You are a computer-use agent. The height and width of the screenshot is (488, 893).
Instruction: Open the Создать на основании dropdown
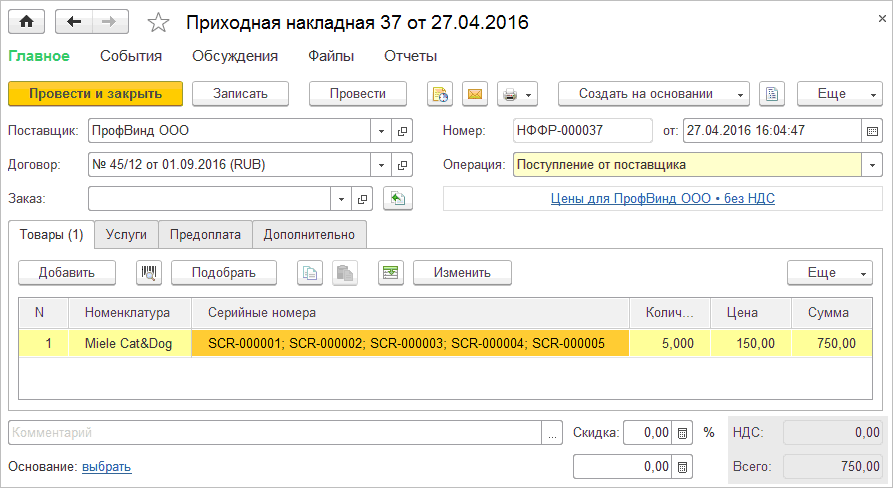[654, 94]
